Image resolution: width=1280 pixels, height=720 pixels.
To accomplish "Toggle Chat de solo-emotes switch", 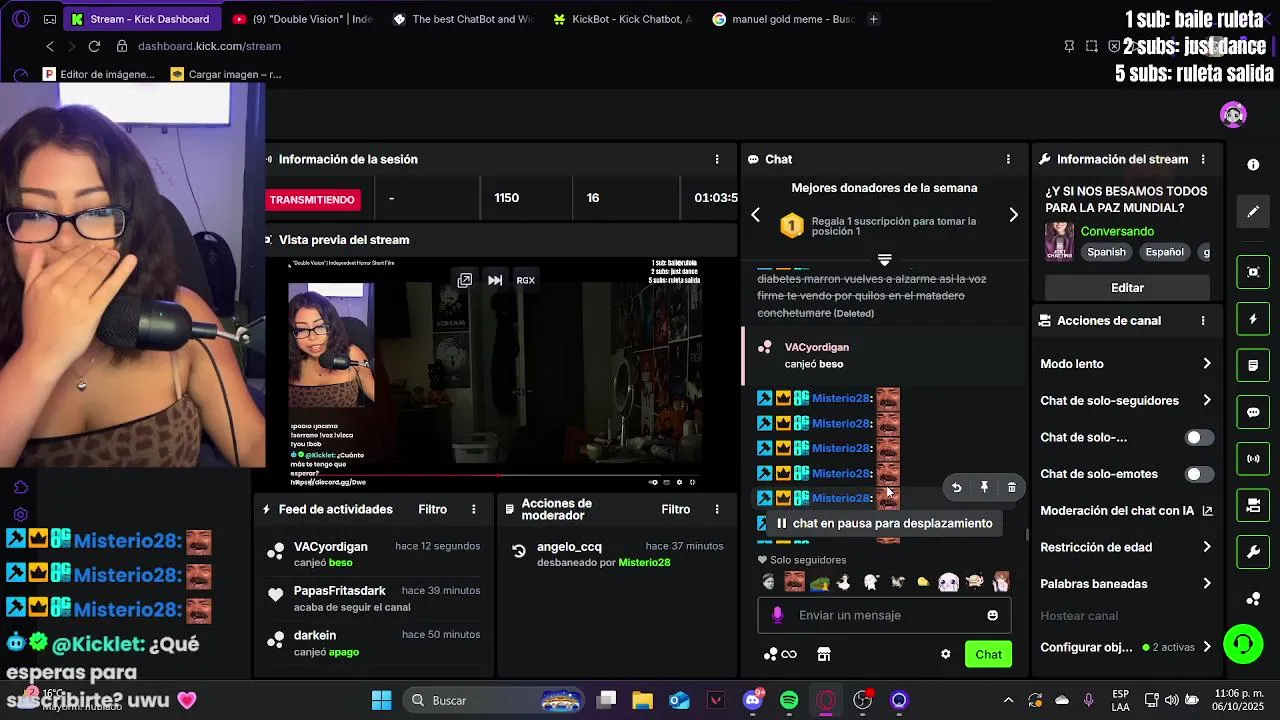I will click(x=1199, y=474).
